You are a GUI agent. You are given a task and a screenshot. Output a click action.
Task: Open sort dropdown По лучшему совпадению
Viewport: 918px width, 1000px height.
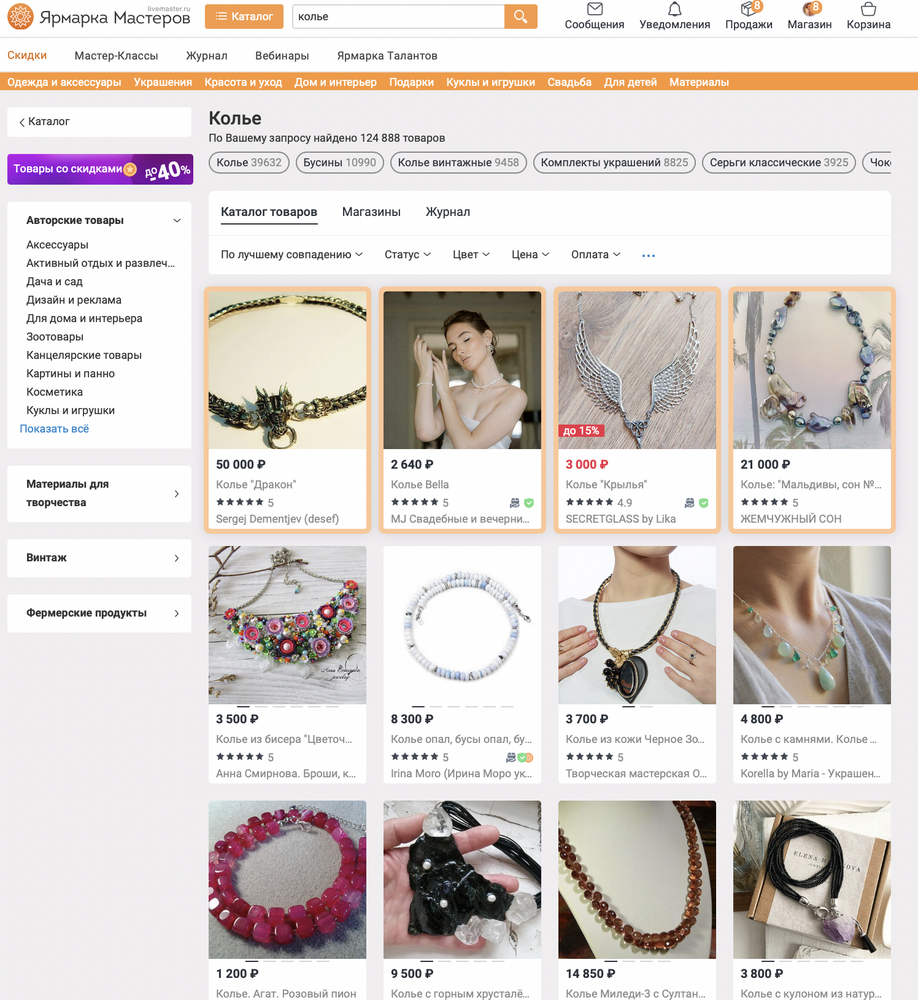click(291, 255)
